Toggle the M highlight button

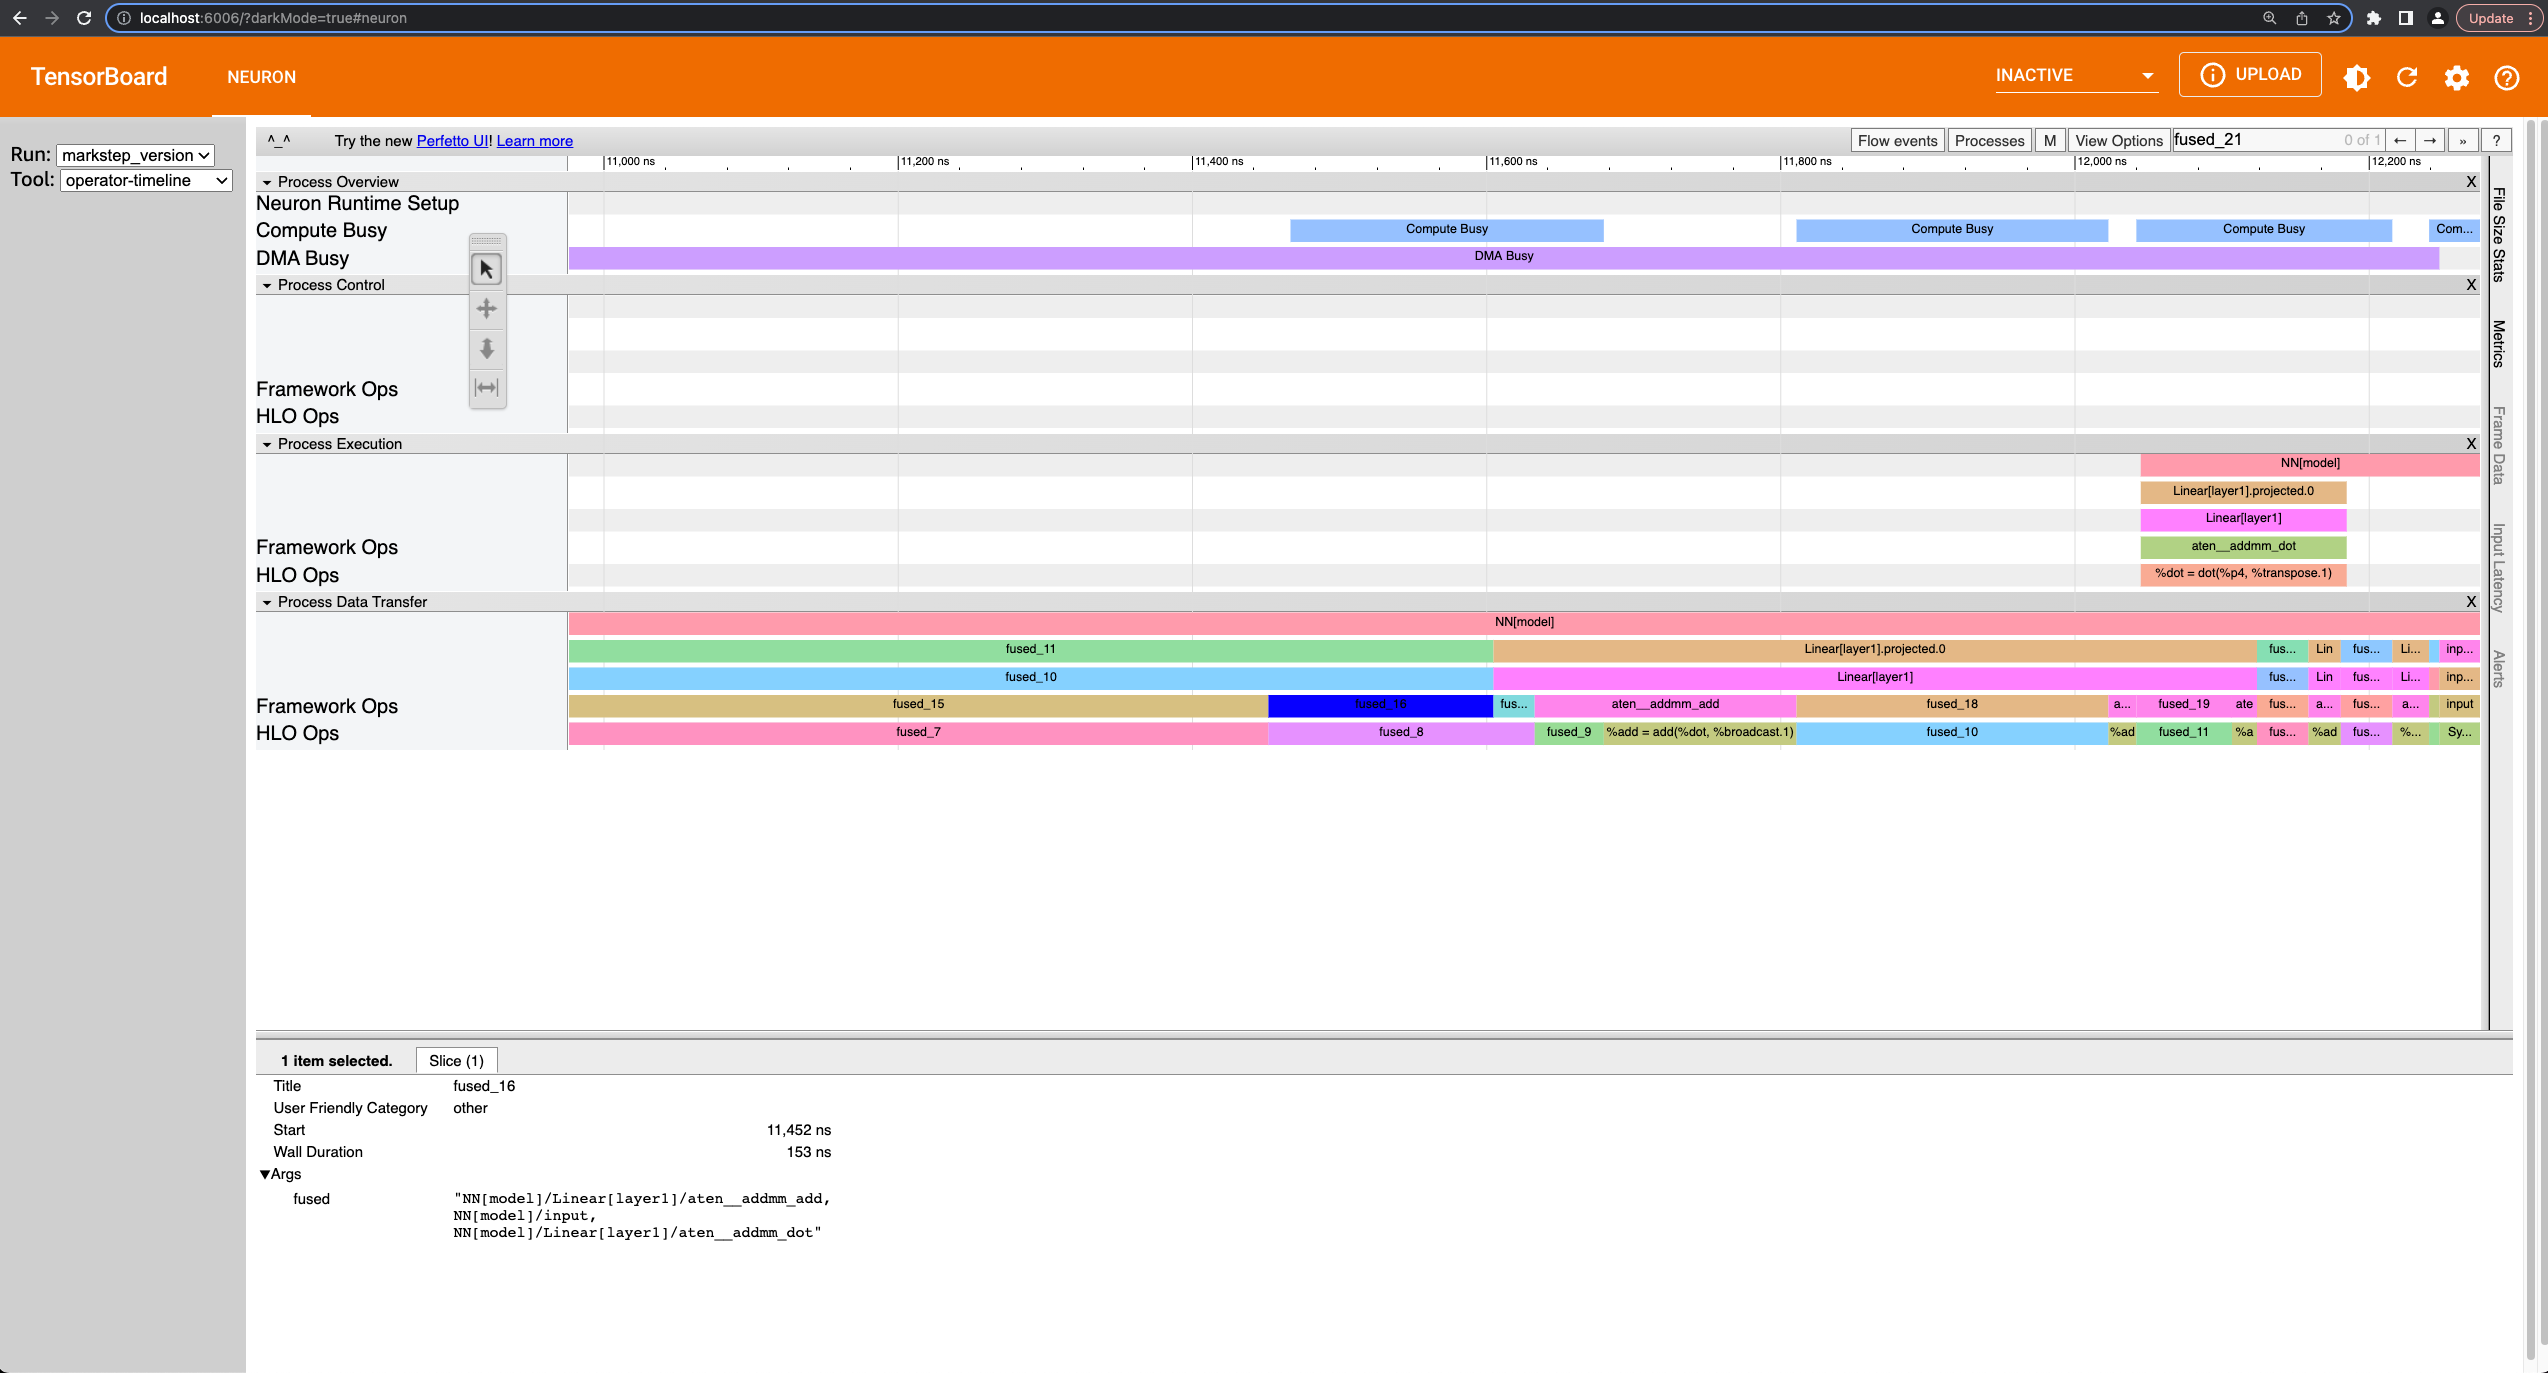point(2049,140)
